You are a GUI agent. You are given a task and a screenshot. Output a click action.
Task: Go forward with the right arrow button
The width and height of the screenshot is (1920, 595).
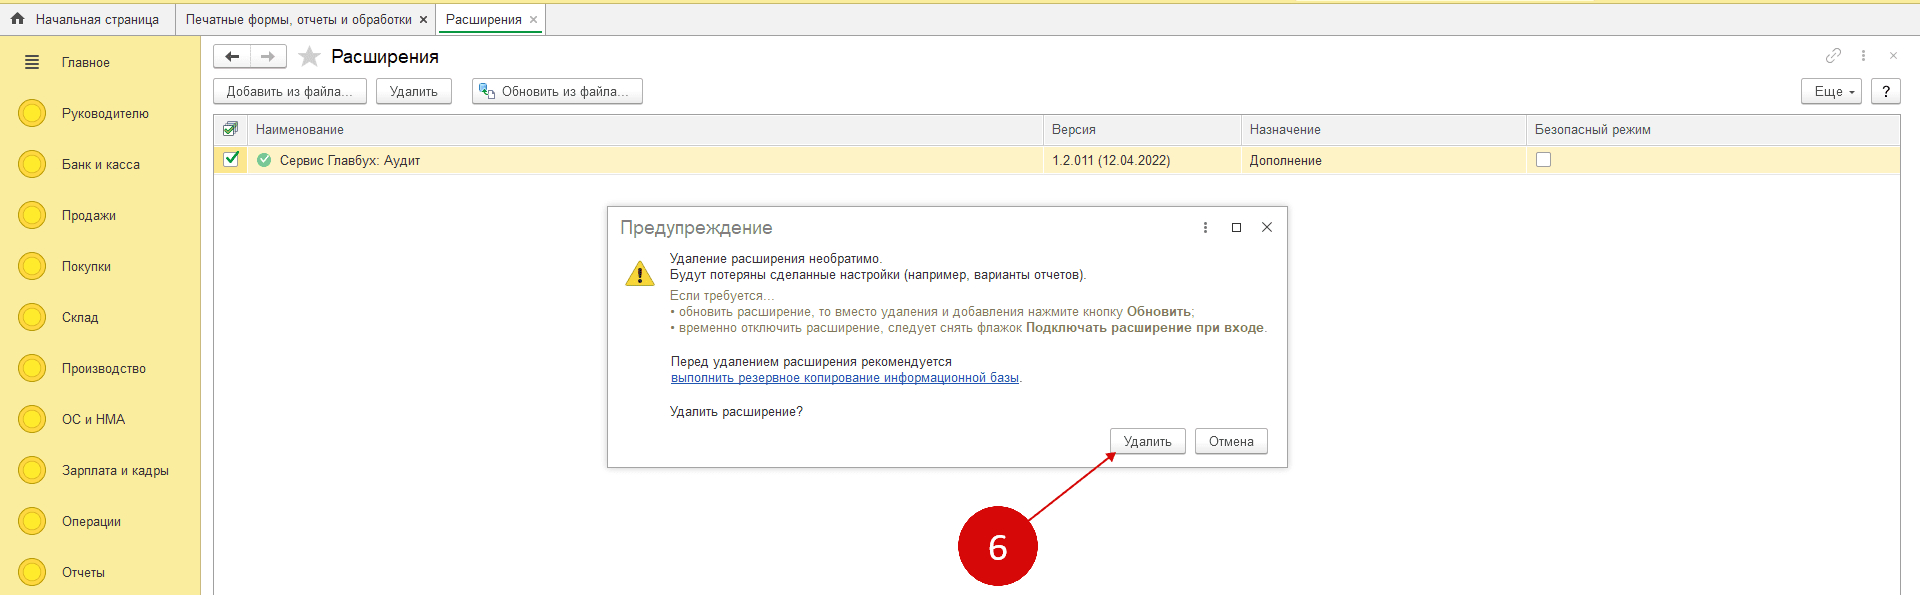point(268,57)
